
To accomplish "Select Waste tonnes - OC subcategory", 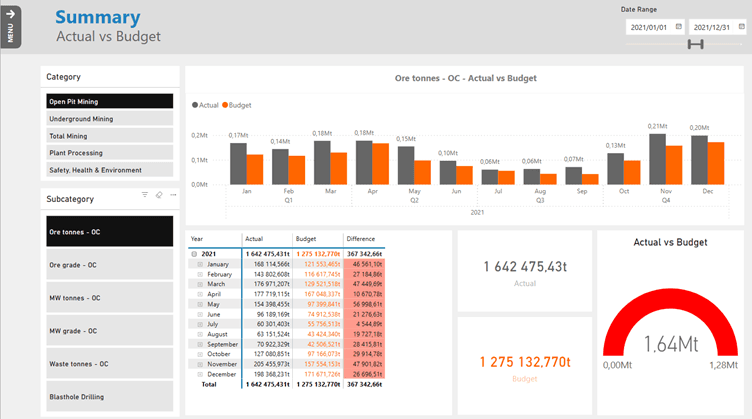I will tap(110, 364).
